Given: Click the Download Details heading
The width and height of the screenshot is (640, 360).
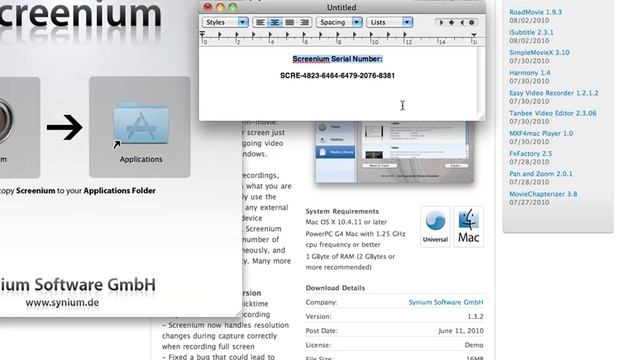Looking at the screenshot, I should click(335, 288).
